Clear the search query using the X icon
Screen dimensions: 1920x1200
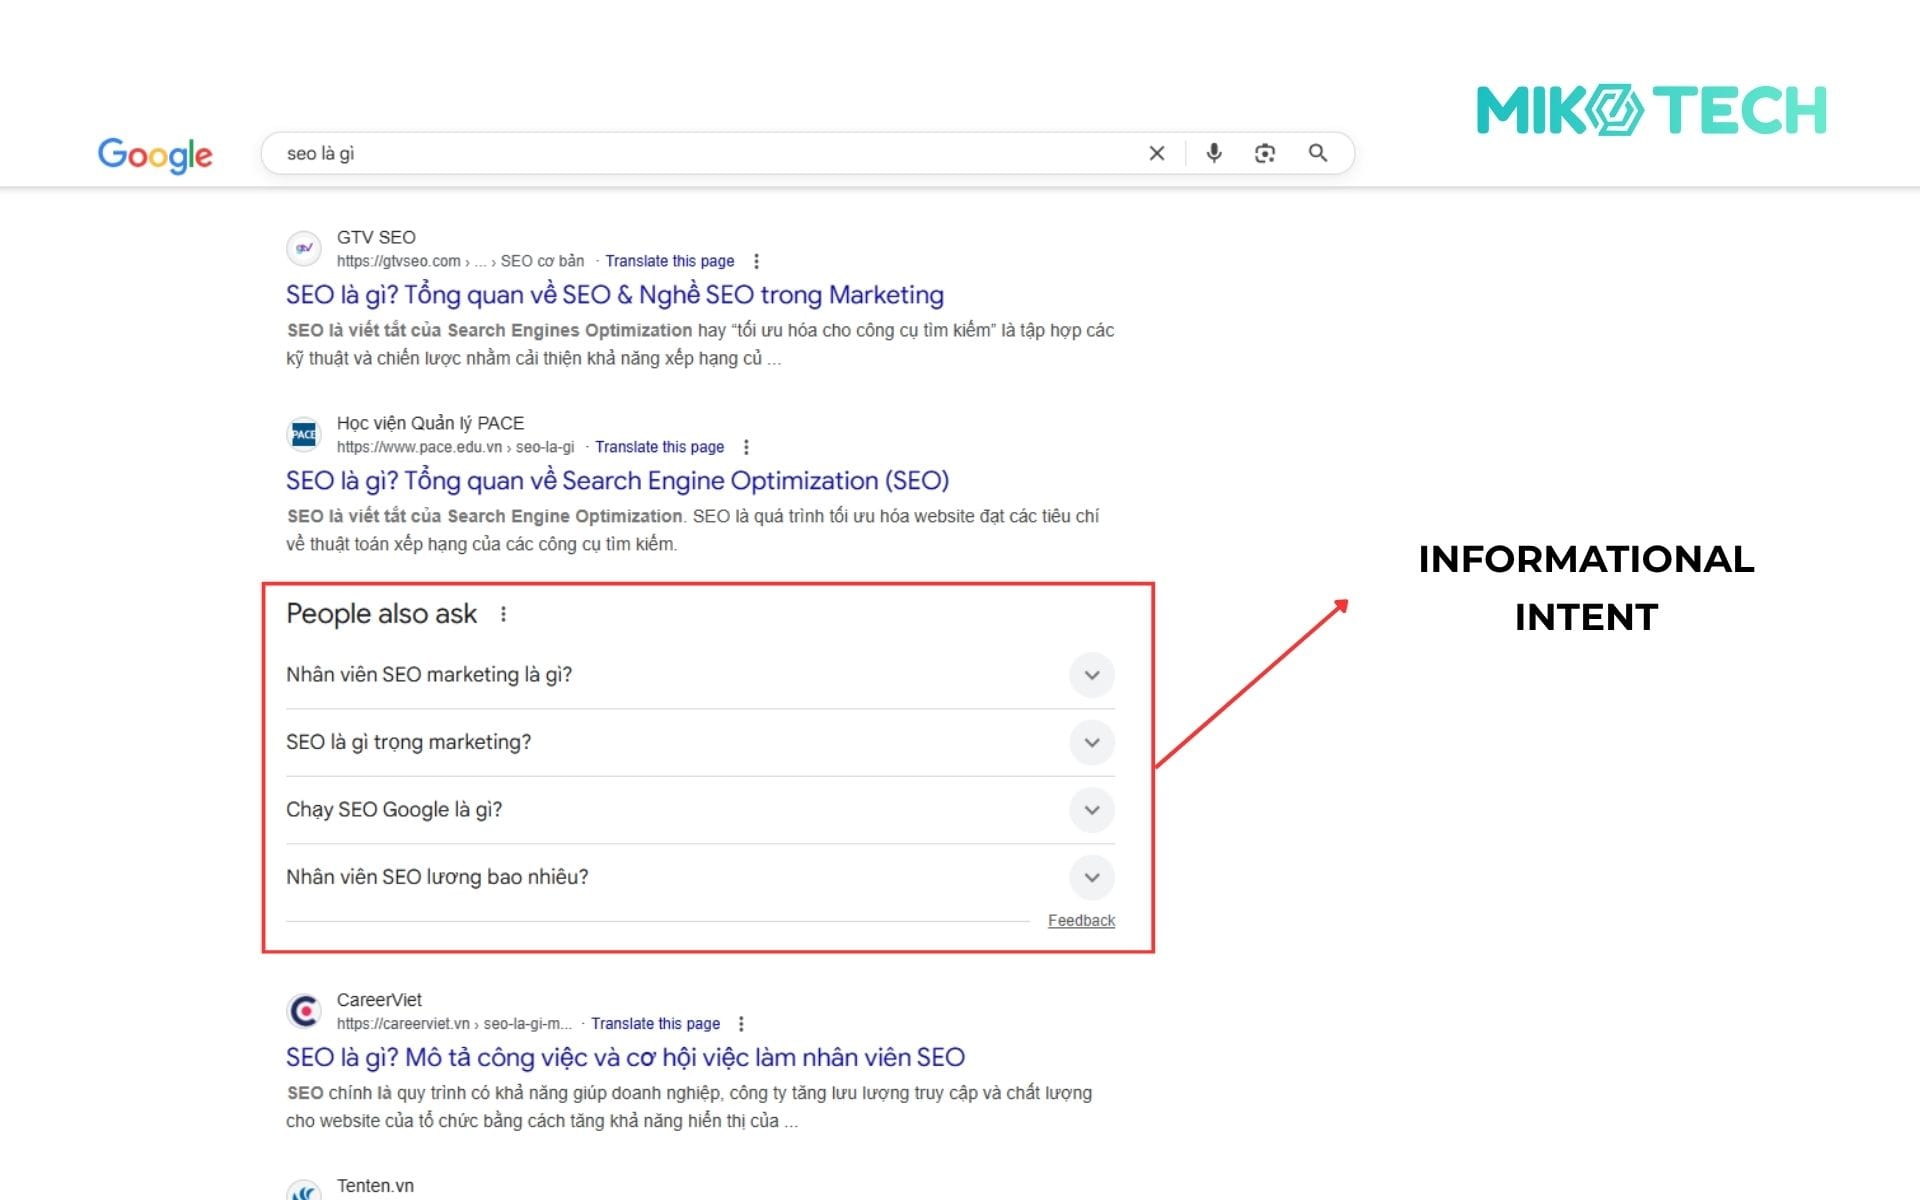1156,153
